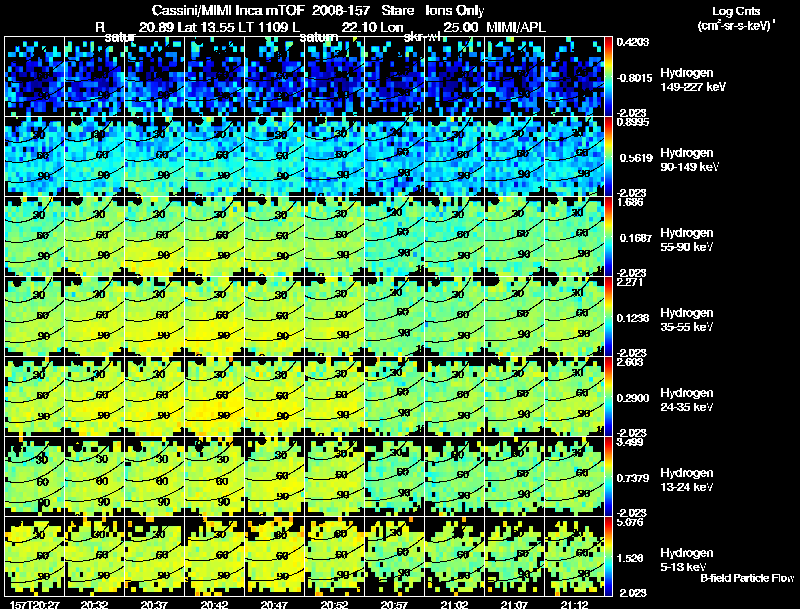Open the 5-13 keV panel at 20:27

pos(34,556)
